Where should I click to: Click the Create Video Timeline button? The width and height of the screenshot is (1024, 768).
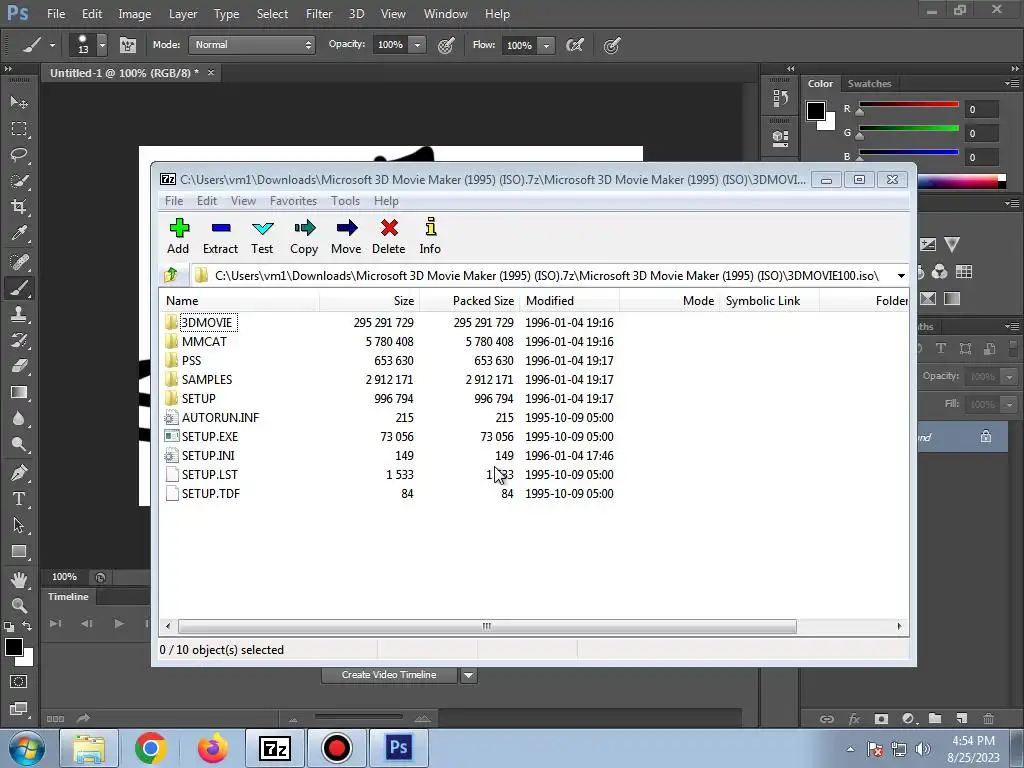tap(389, 675)
